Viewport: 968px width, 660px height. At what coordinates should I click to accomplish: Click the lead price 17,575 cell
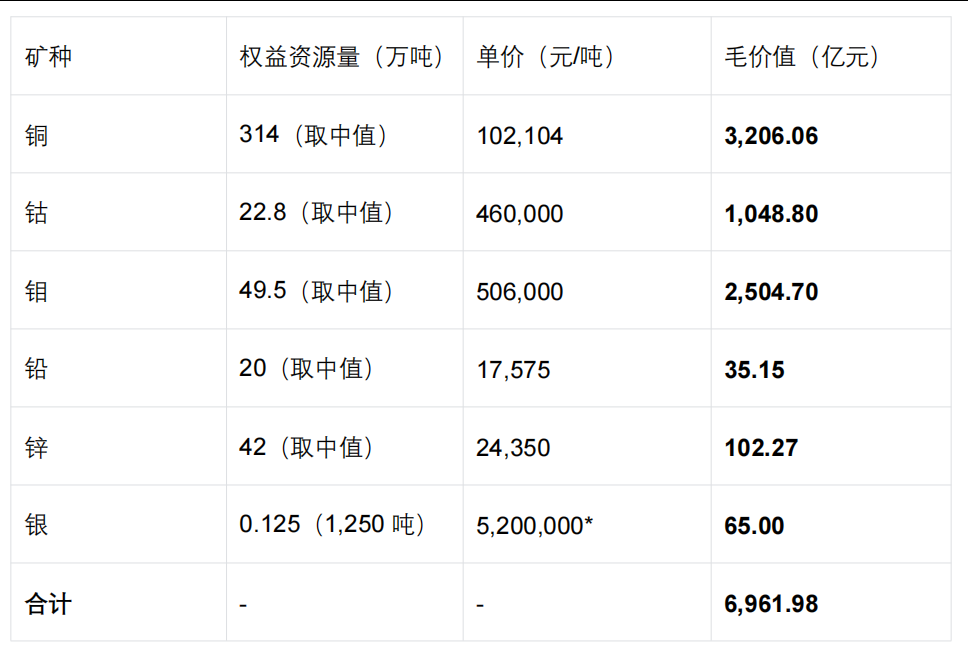tap(513, 370)
